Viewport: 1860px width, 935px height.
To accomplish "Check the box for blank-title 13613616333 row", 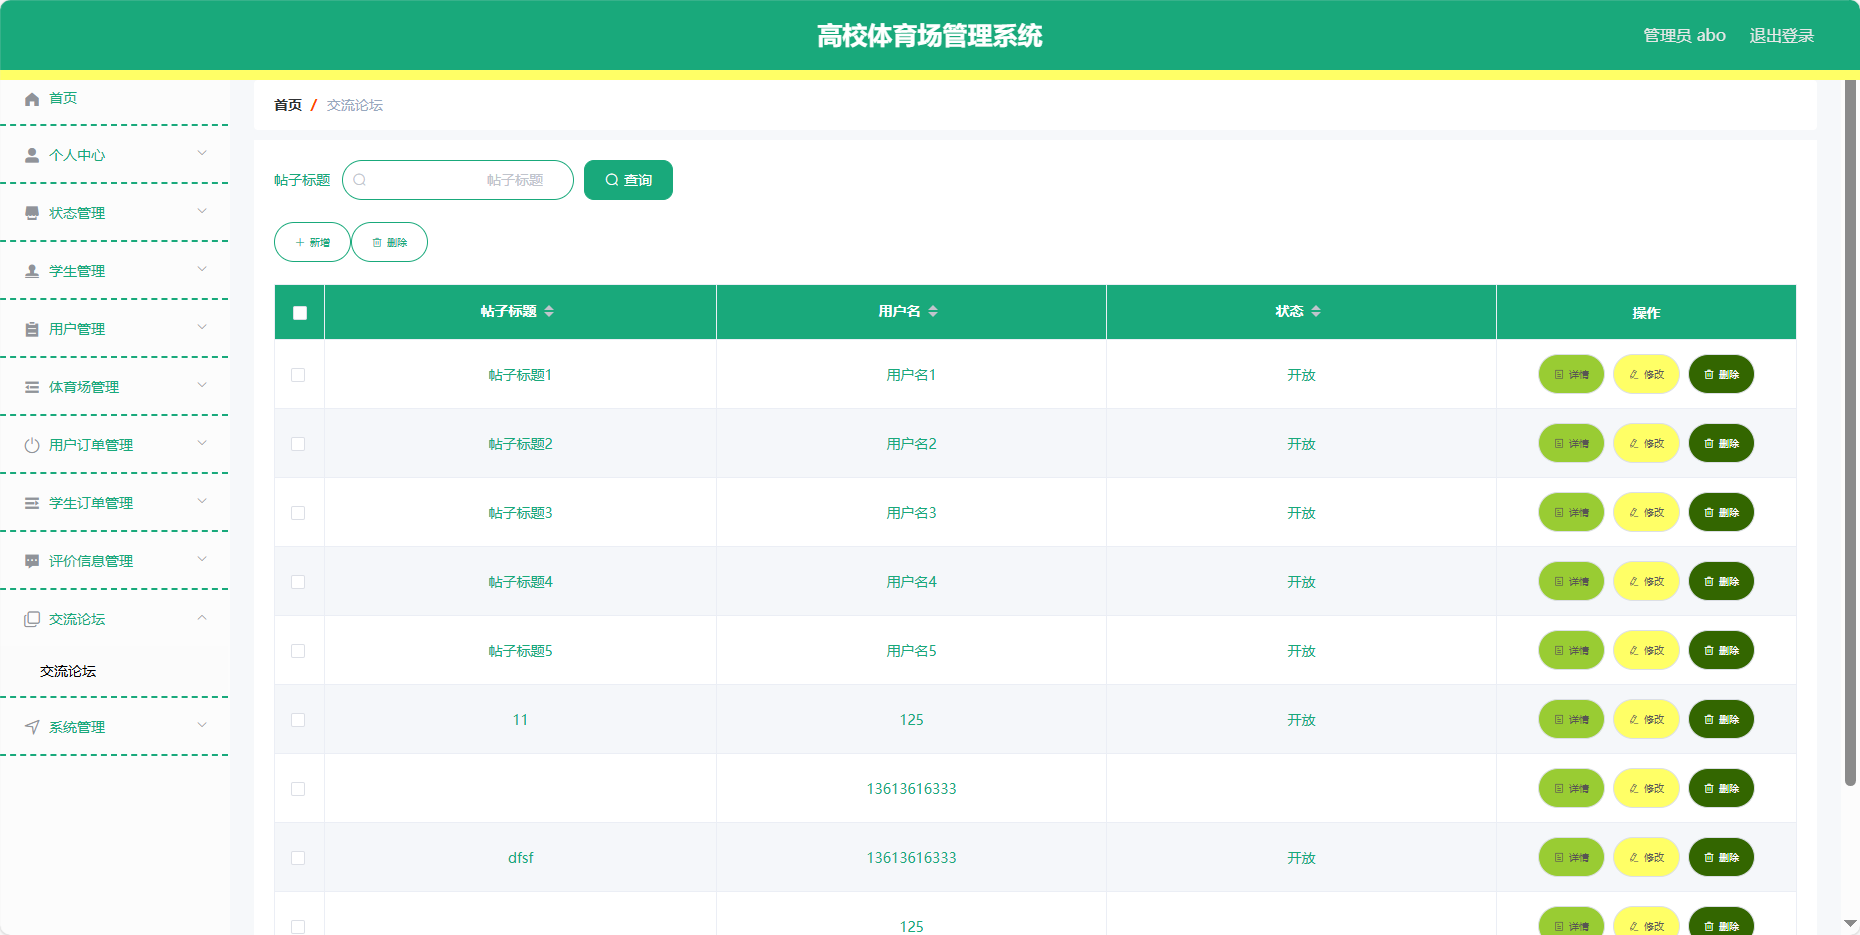I will click(x=298, y=789).
